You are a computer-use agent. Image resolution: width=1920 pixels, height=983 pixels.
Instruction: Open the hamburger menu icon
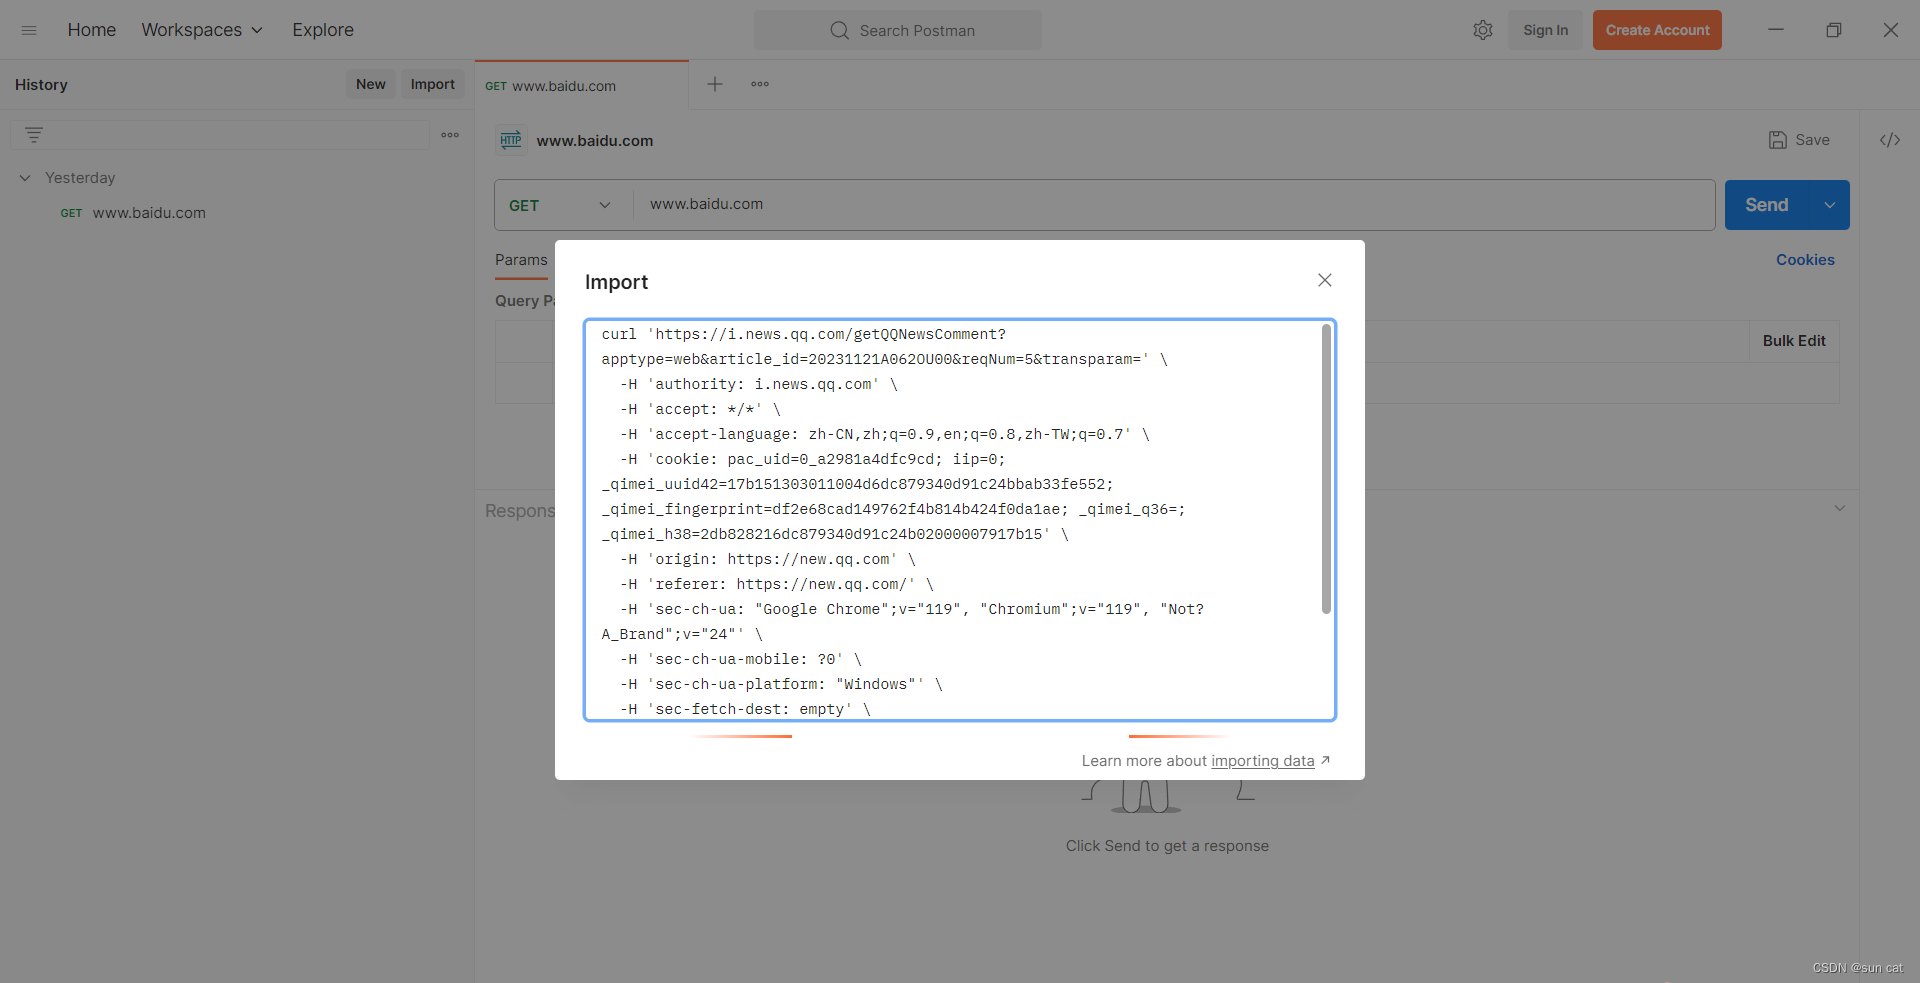coord(29,30)
